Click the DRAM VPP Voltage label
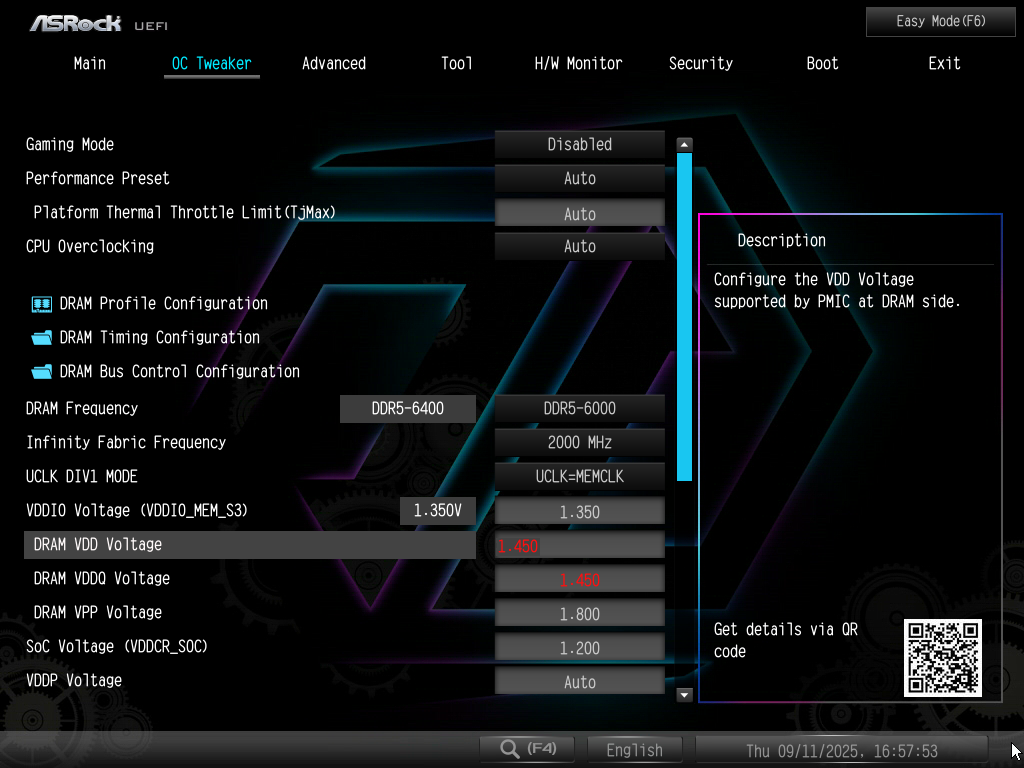 point(98,612)
